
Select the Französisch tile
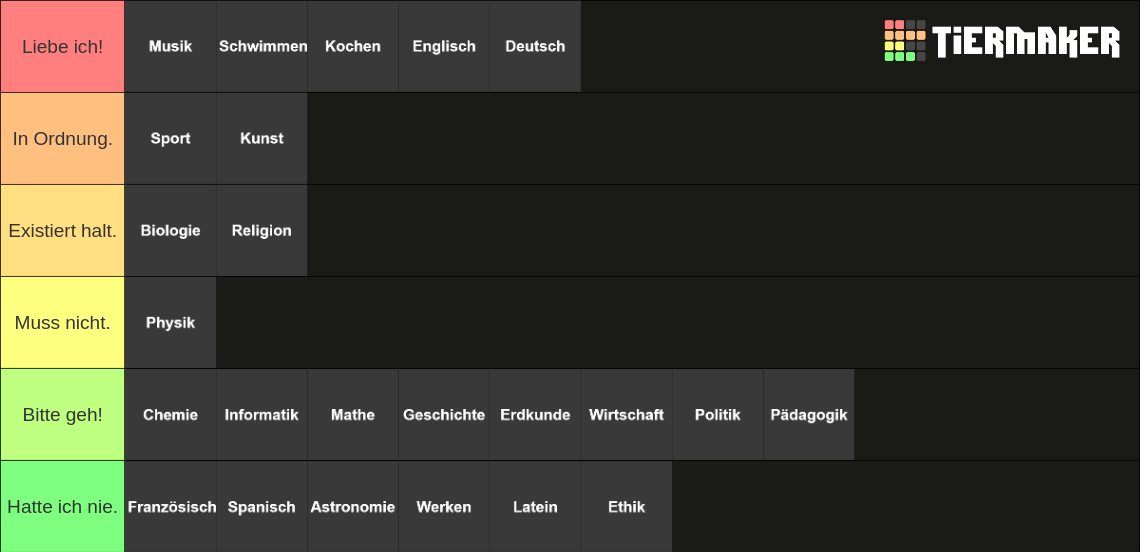(171, 506)
